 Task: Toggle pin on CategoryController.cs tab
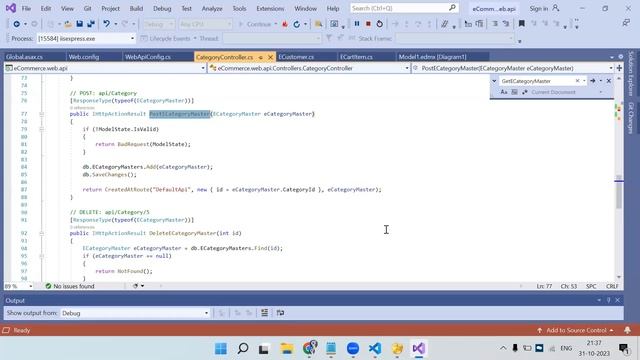pos(260,57)
